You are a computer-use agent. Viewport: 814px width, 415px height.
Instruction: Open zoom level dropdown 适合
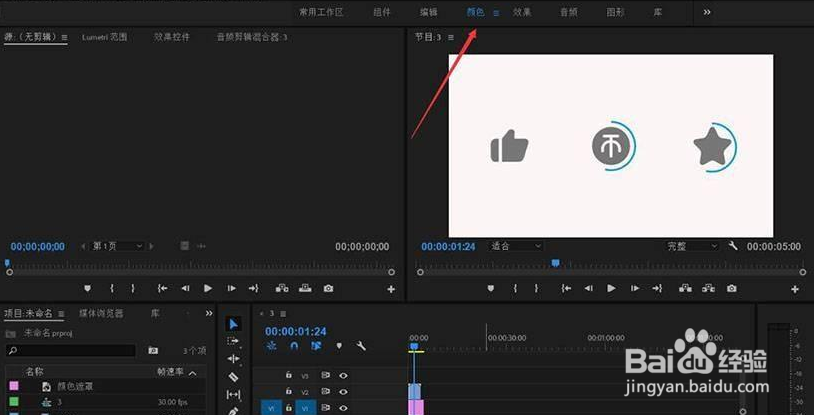515,246
